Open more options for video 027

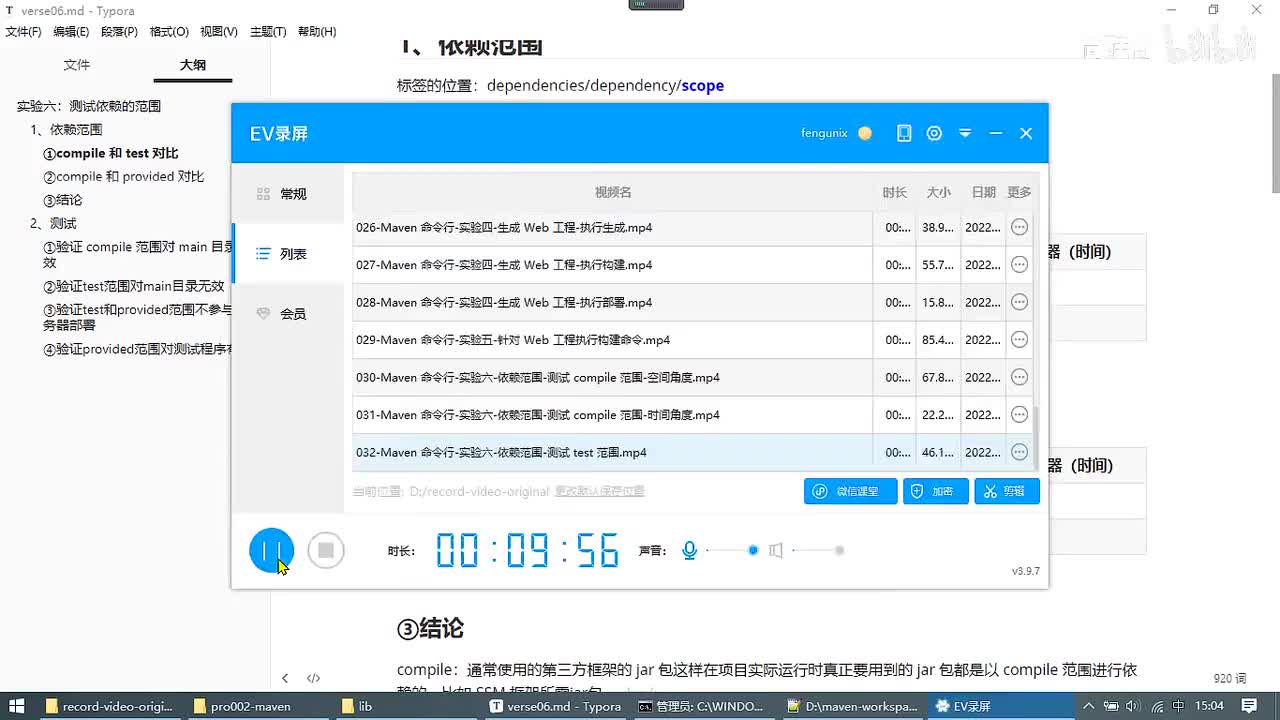1019,265
